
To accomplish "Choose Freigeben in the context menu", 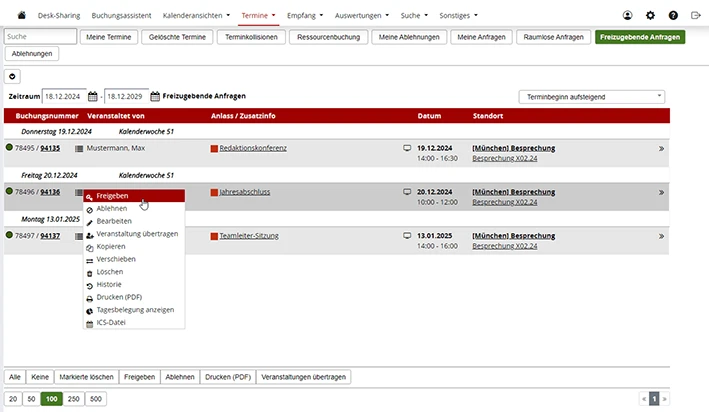I will [x=134, y=196].
